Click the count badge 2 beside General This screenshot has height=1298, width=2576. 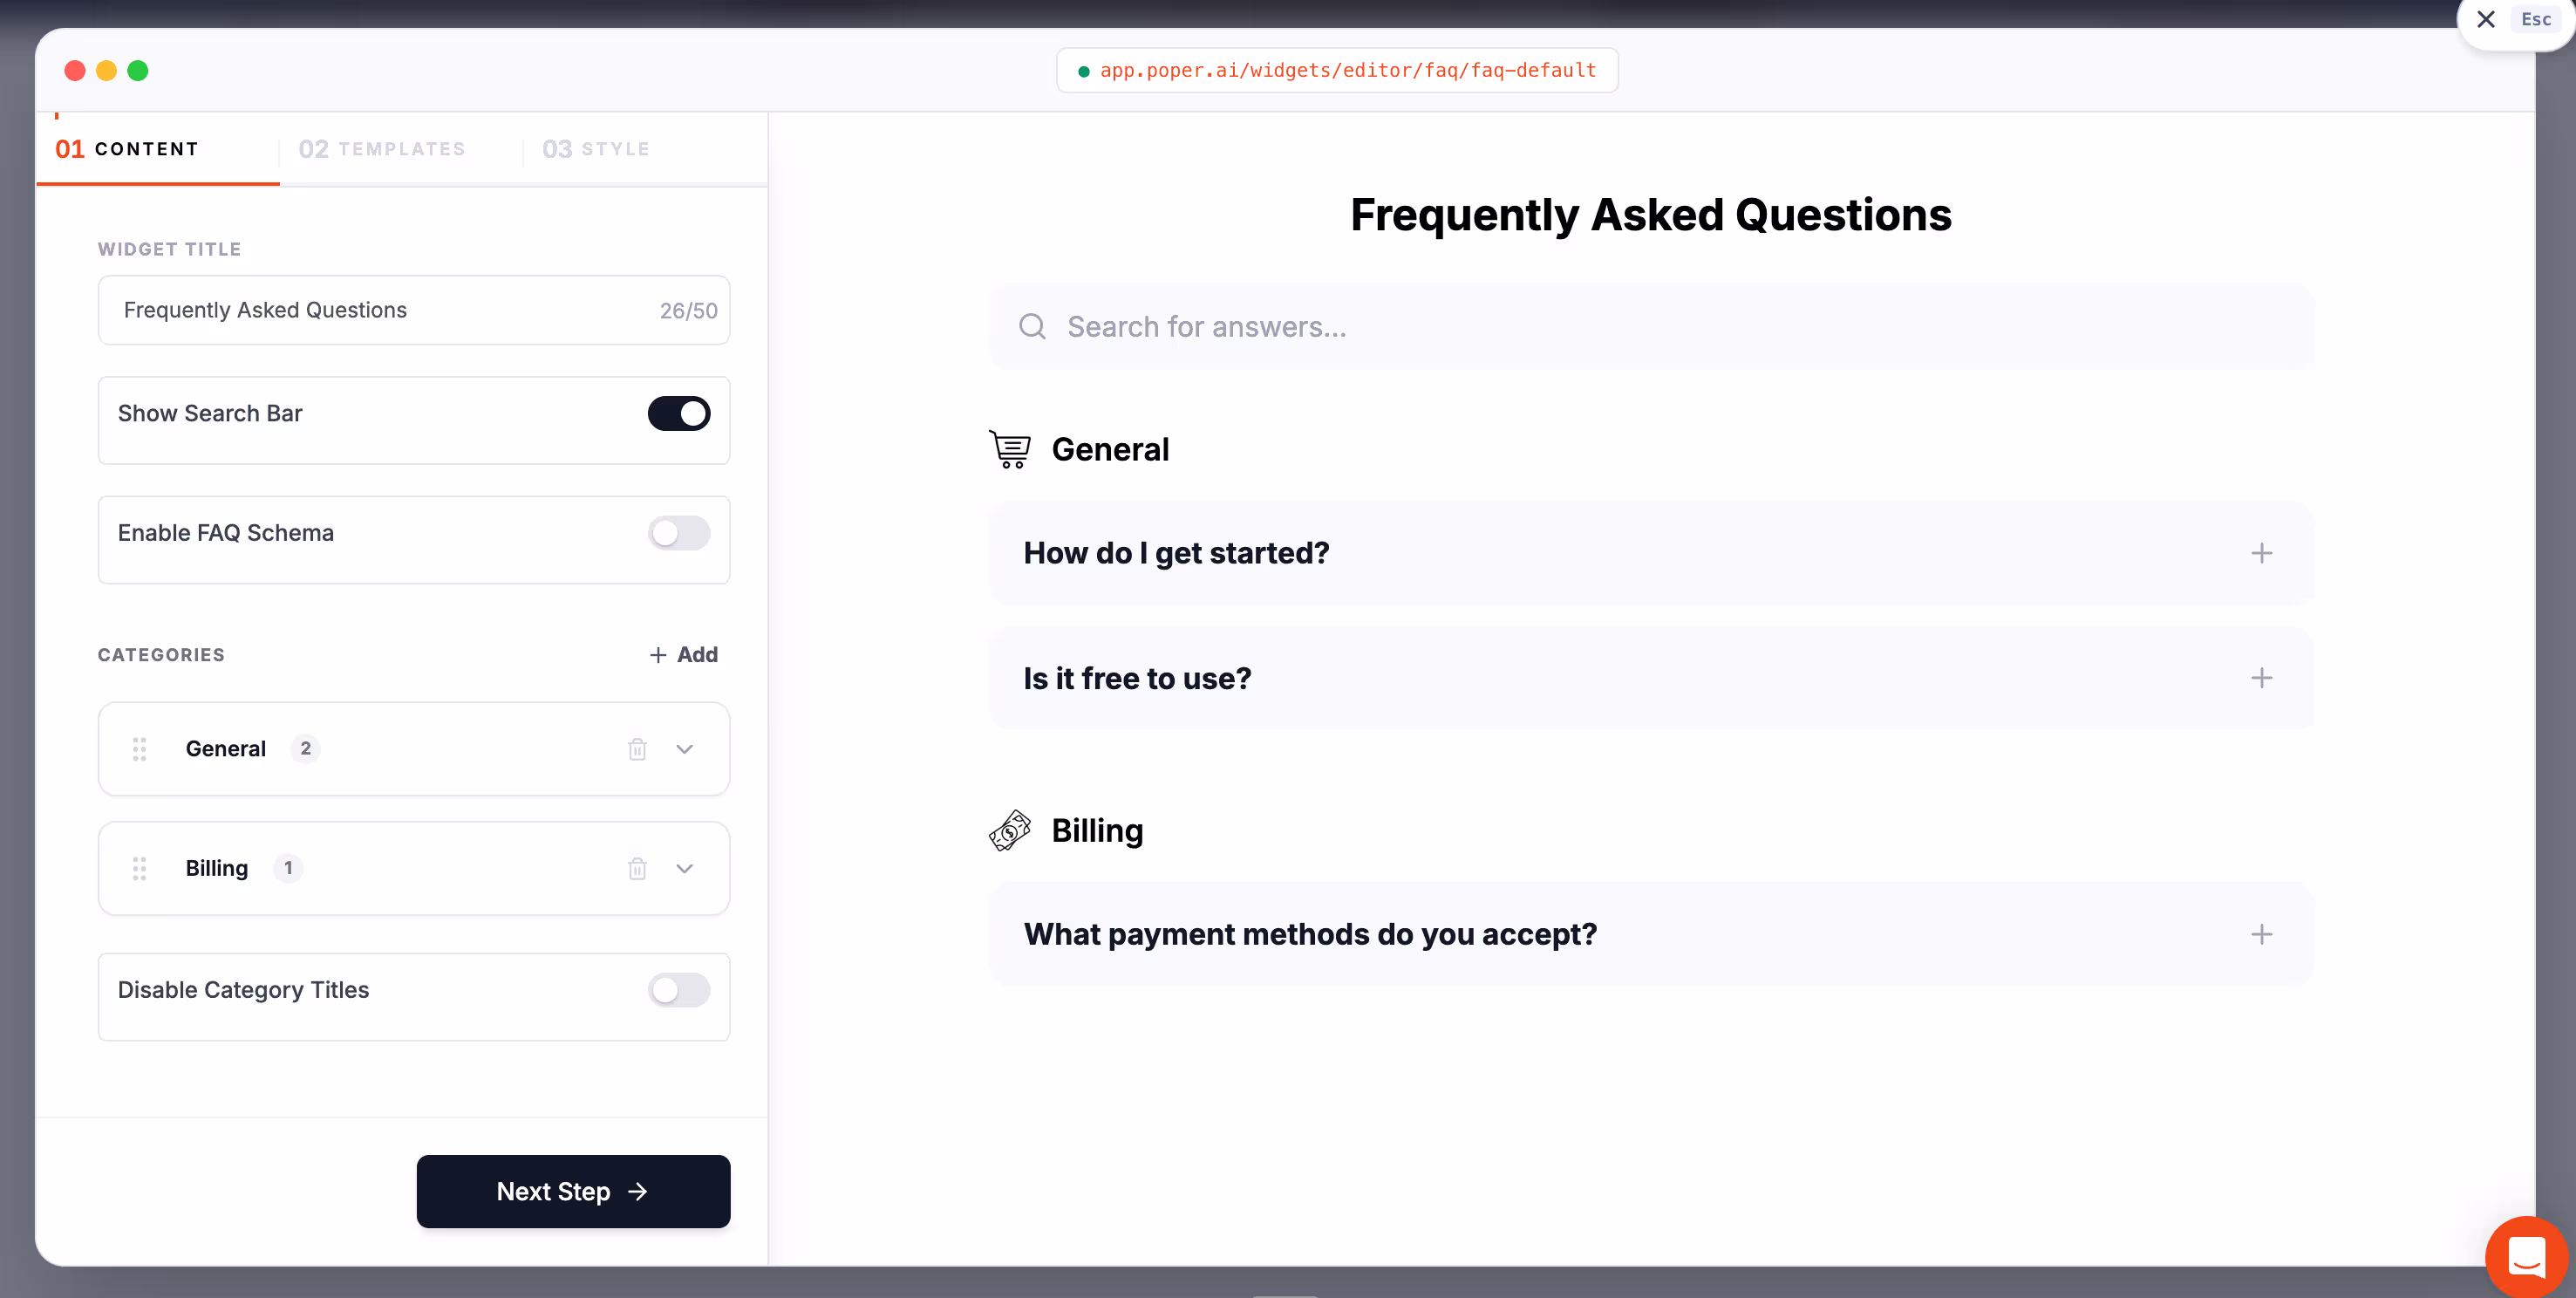(305, 749)
